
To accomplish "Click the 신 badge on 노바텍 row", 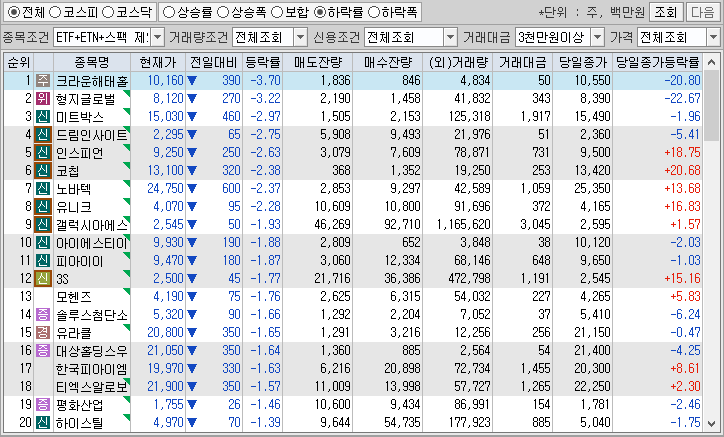I will click(43, 188).
